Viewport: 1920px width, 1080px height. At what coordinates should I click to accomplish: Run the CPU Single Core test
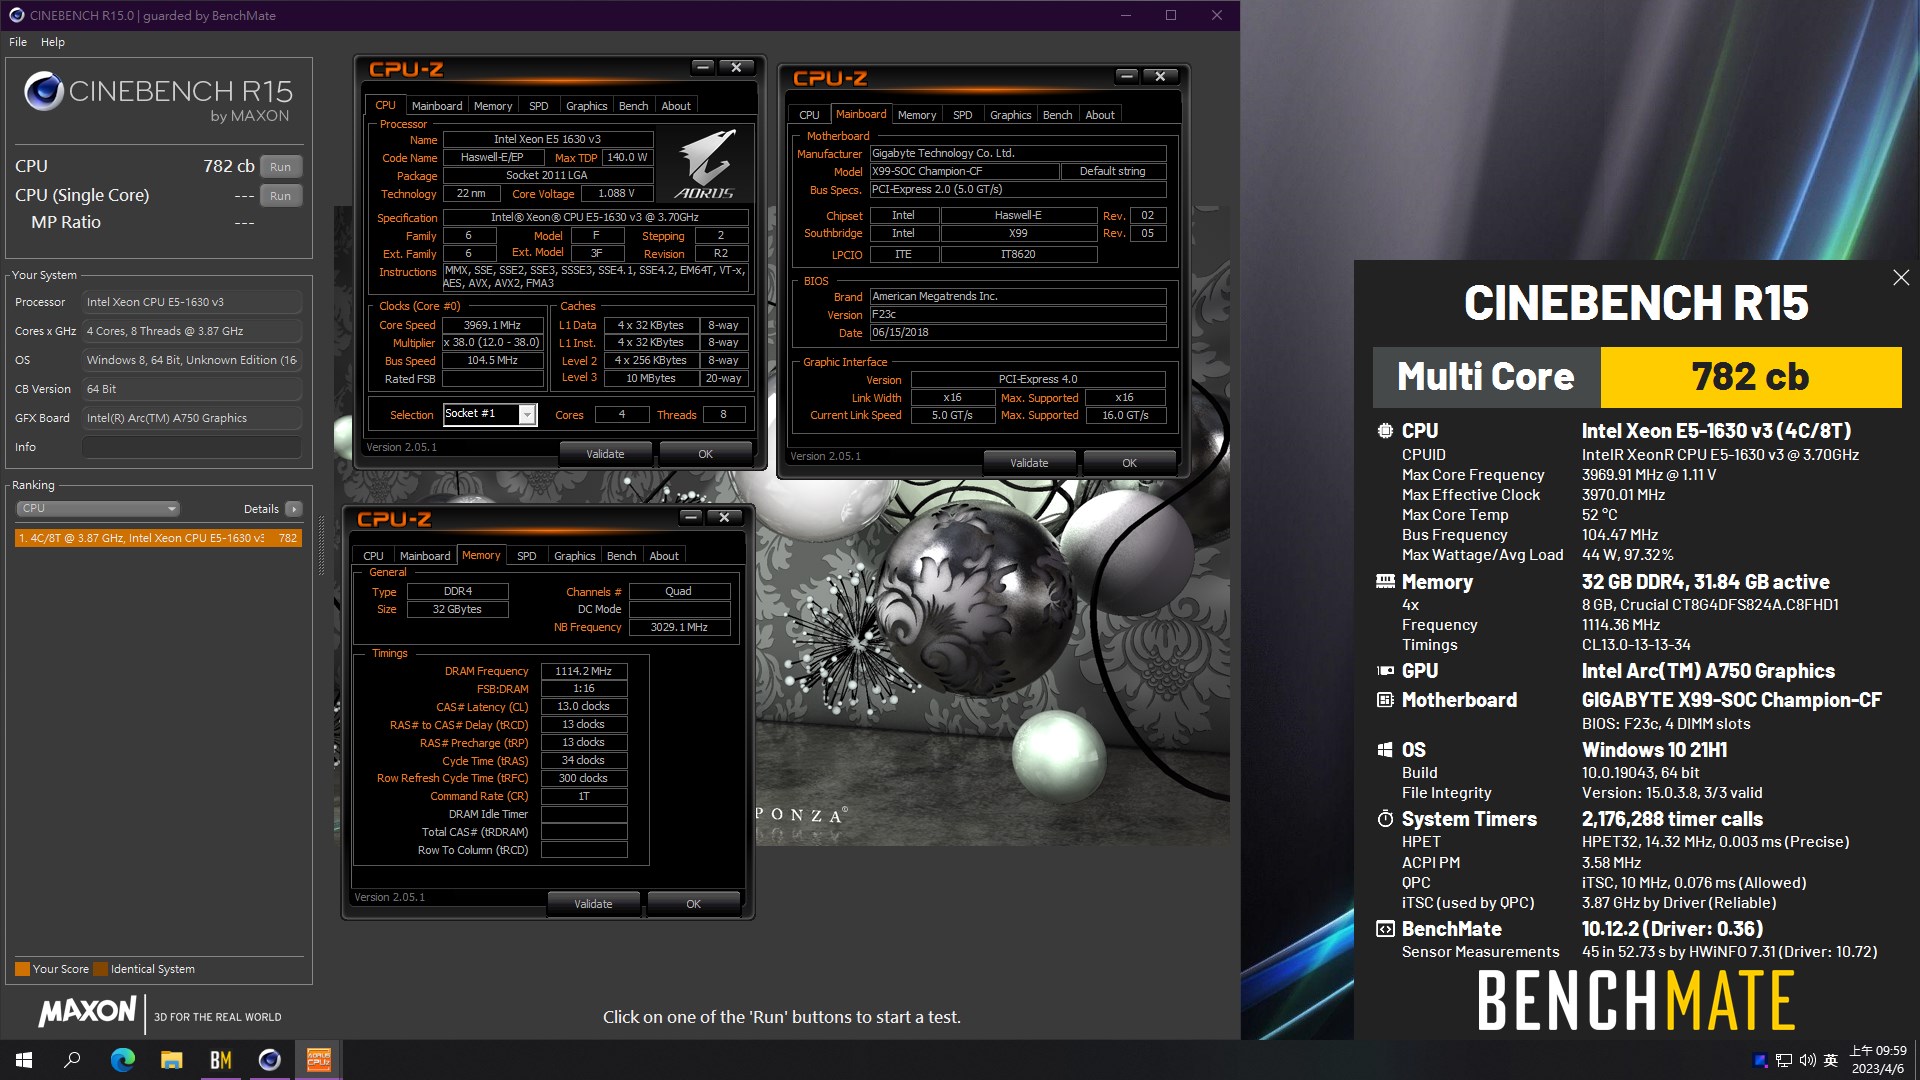click(x=281, y=196)
